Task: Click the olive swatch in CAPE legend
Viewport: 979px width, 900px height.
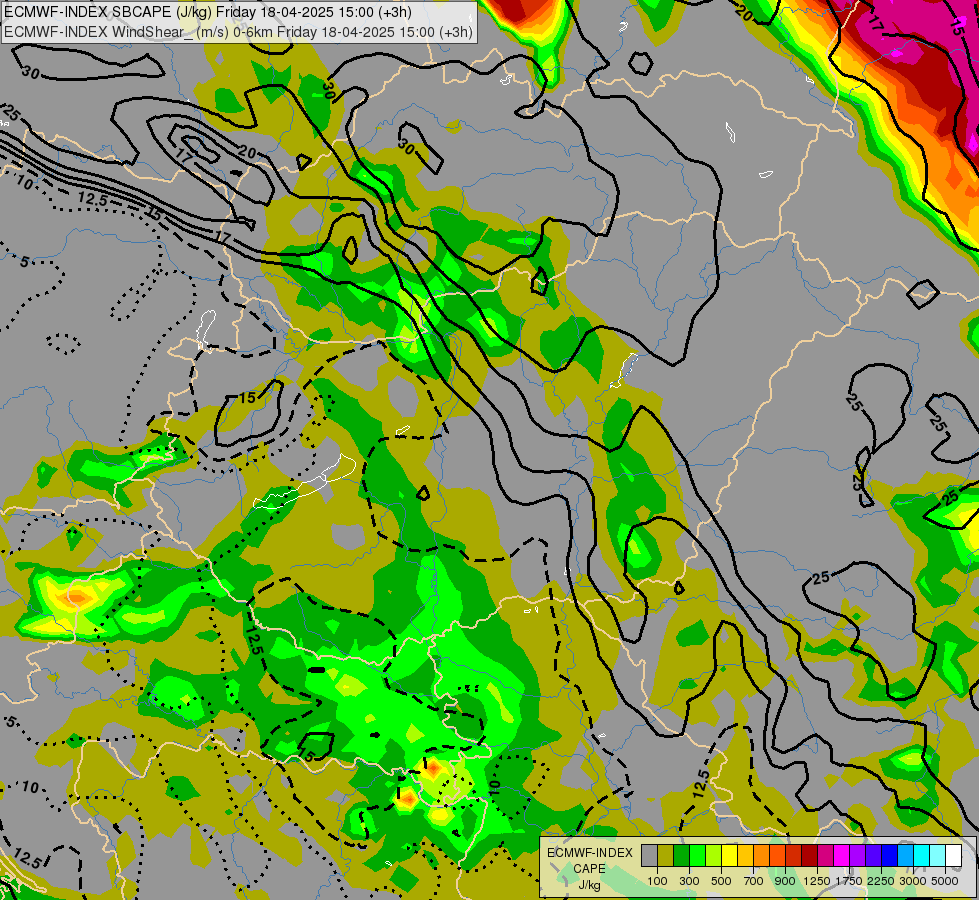Action: tap(666, 856)
